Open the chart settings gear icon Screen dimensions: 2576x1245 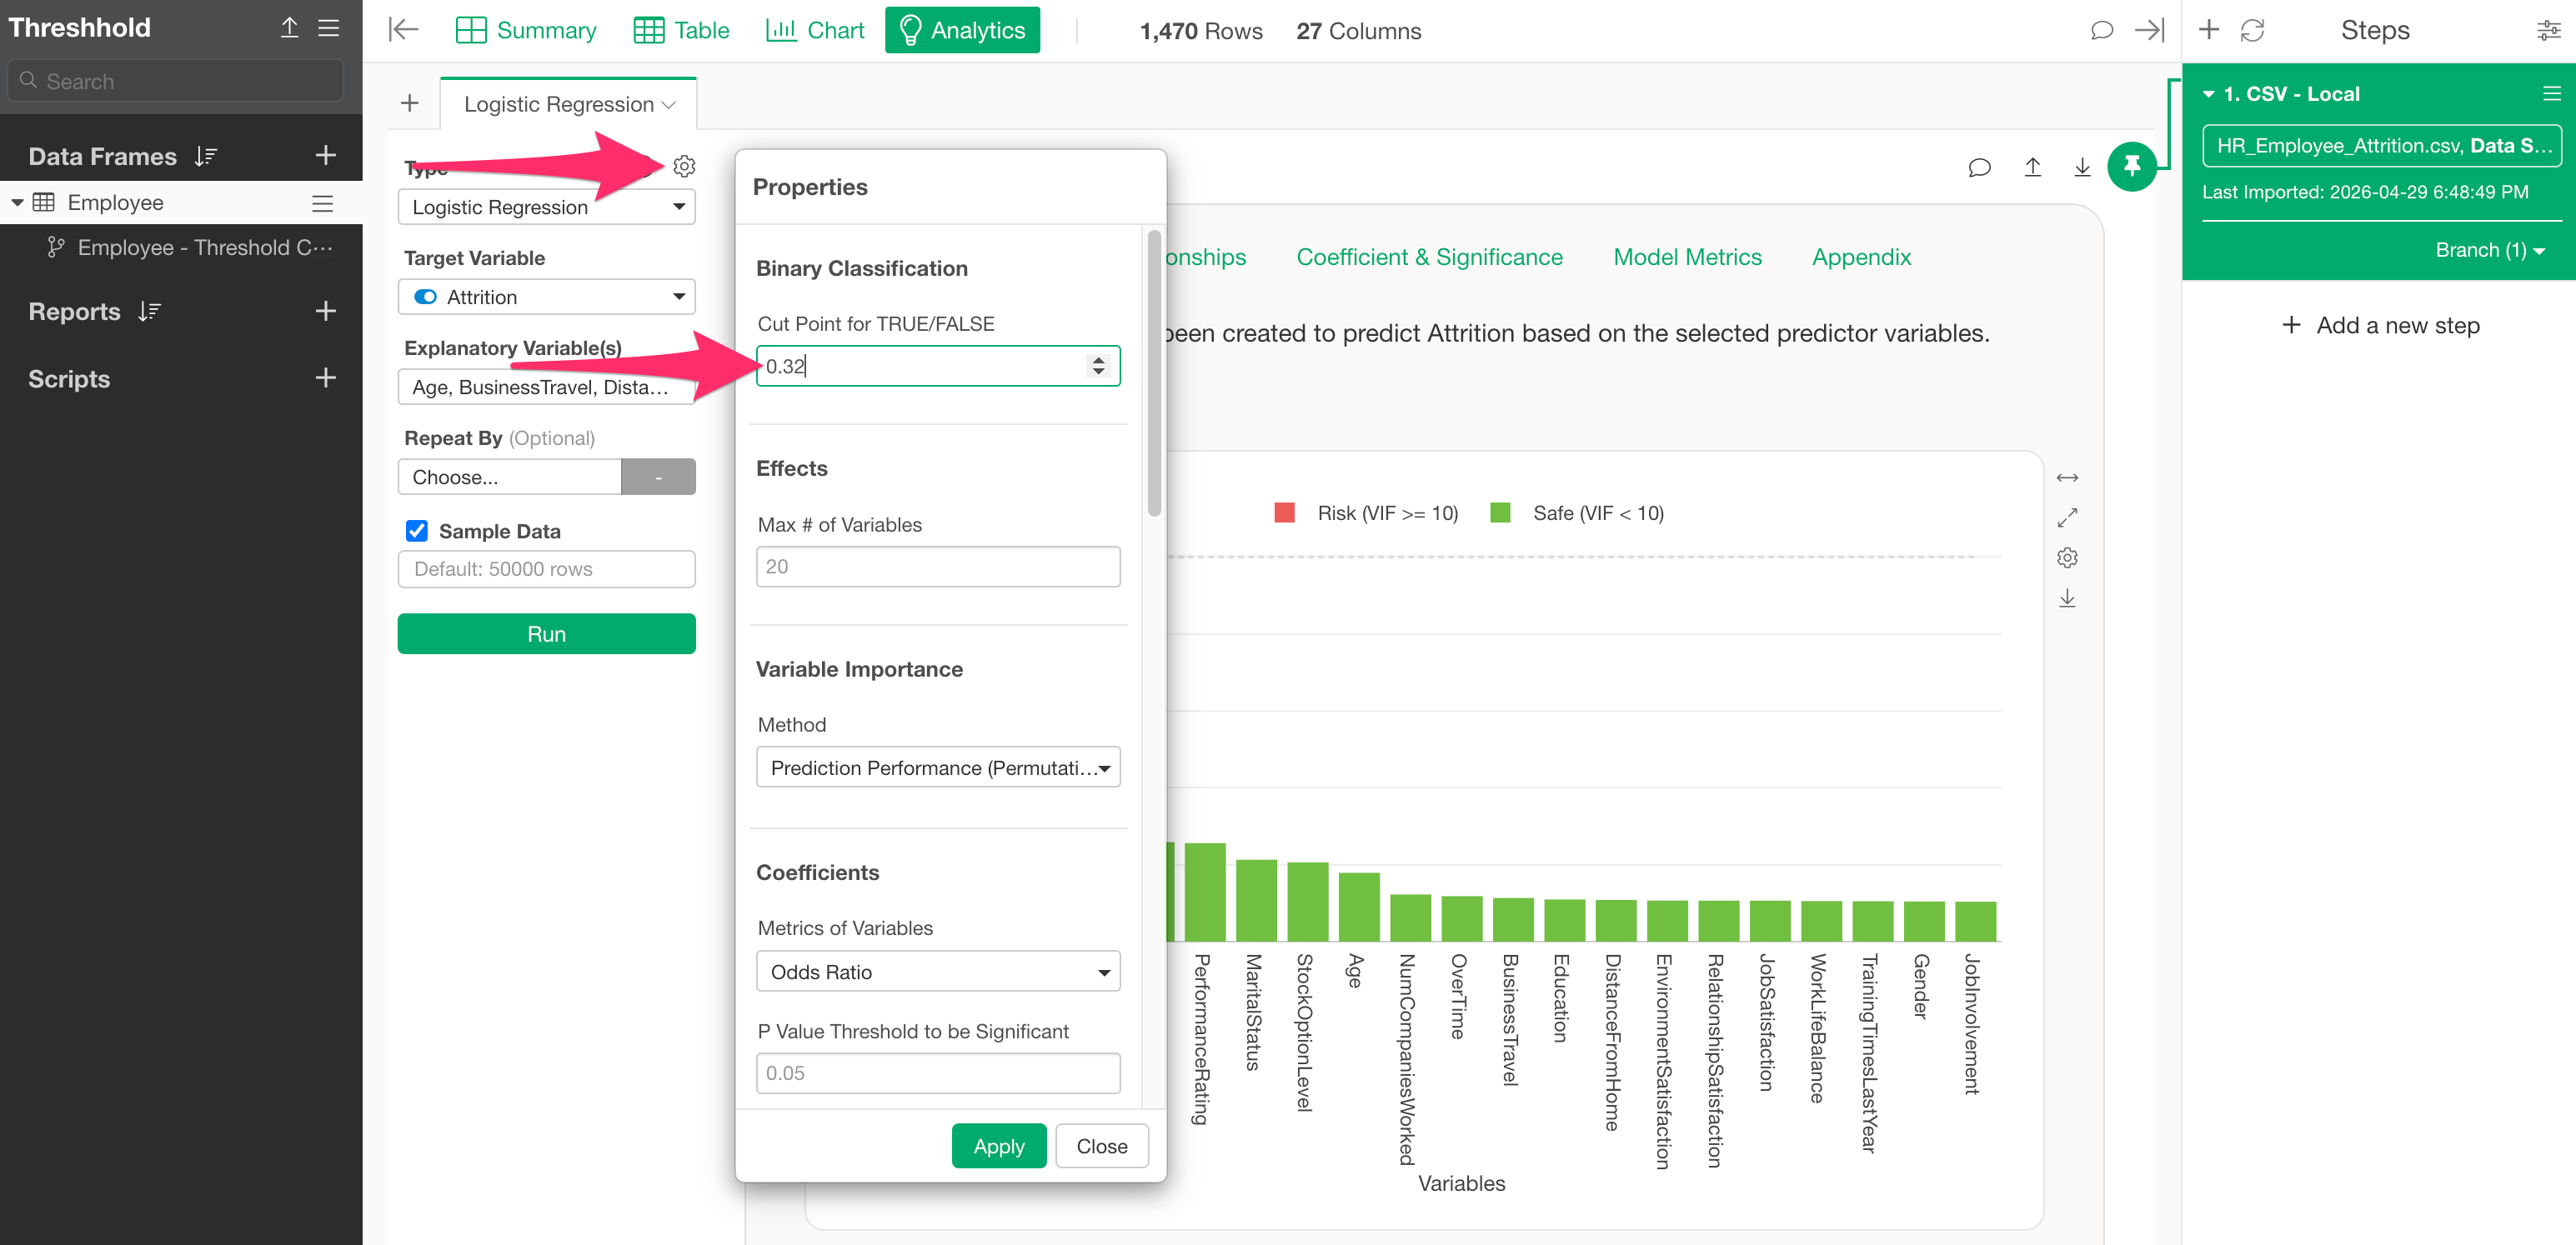[2067, 557]
